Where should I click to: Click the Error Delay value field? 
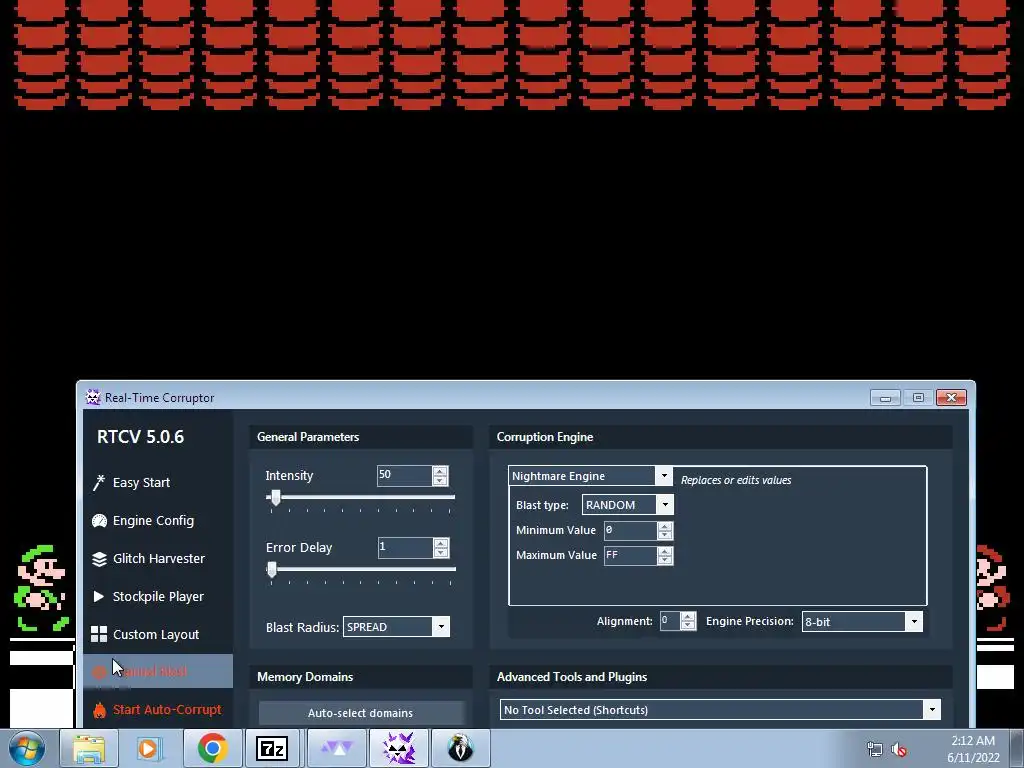[x=405, y=547]
